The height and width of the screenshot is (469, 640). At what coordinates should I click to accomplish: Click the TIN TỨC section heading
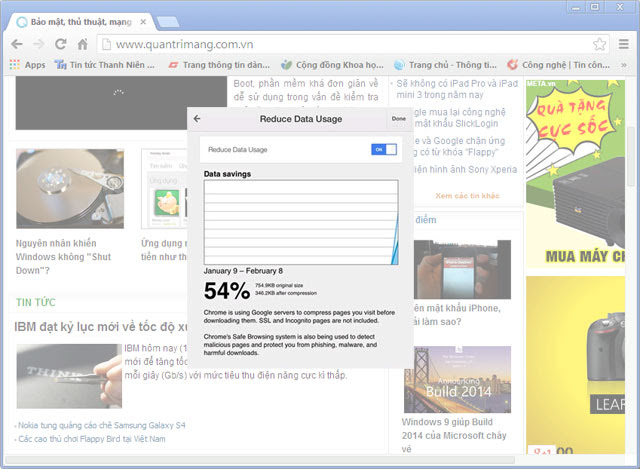point(36,302)
